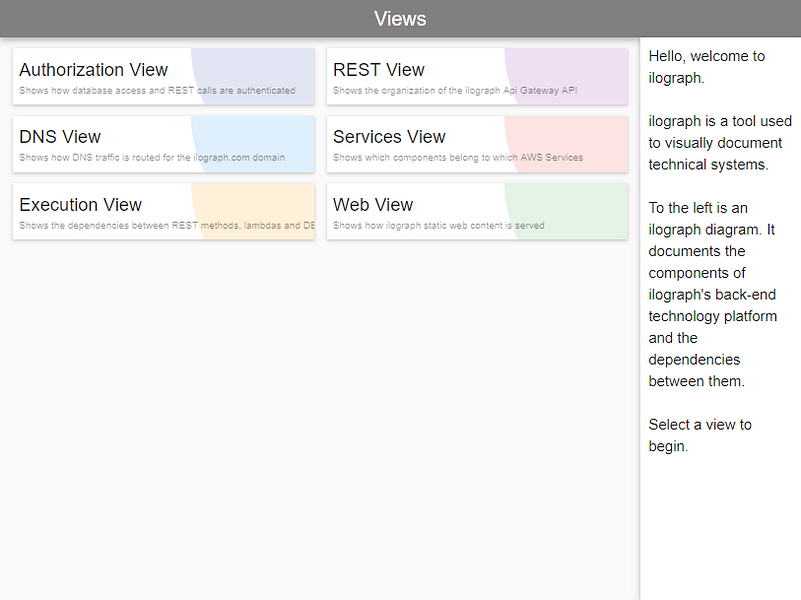Image resolution: width=801 pixels, height=600 pixels.
Task: Select the REST View title
Action: 379,70
